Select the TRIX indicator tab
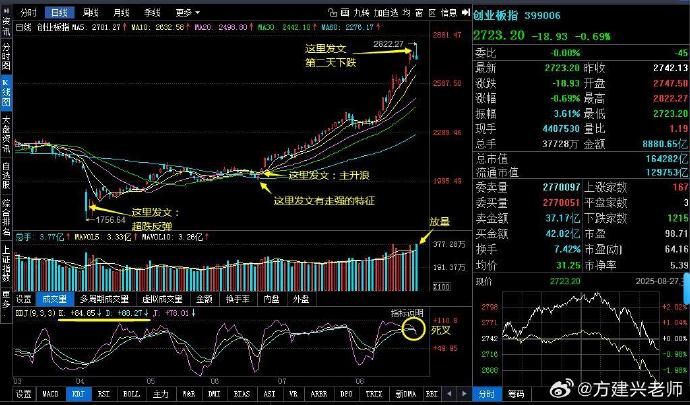The image size is (690, 405). 374,394
